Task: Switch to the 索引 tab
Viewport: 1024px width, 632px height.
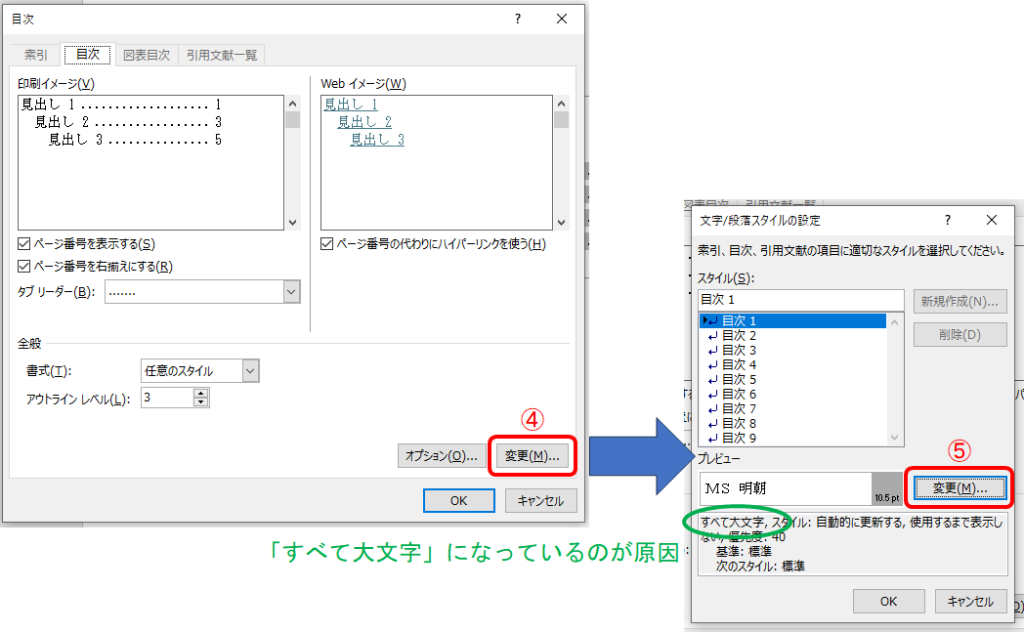Action: [38, 55]
